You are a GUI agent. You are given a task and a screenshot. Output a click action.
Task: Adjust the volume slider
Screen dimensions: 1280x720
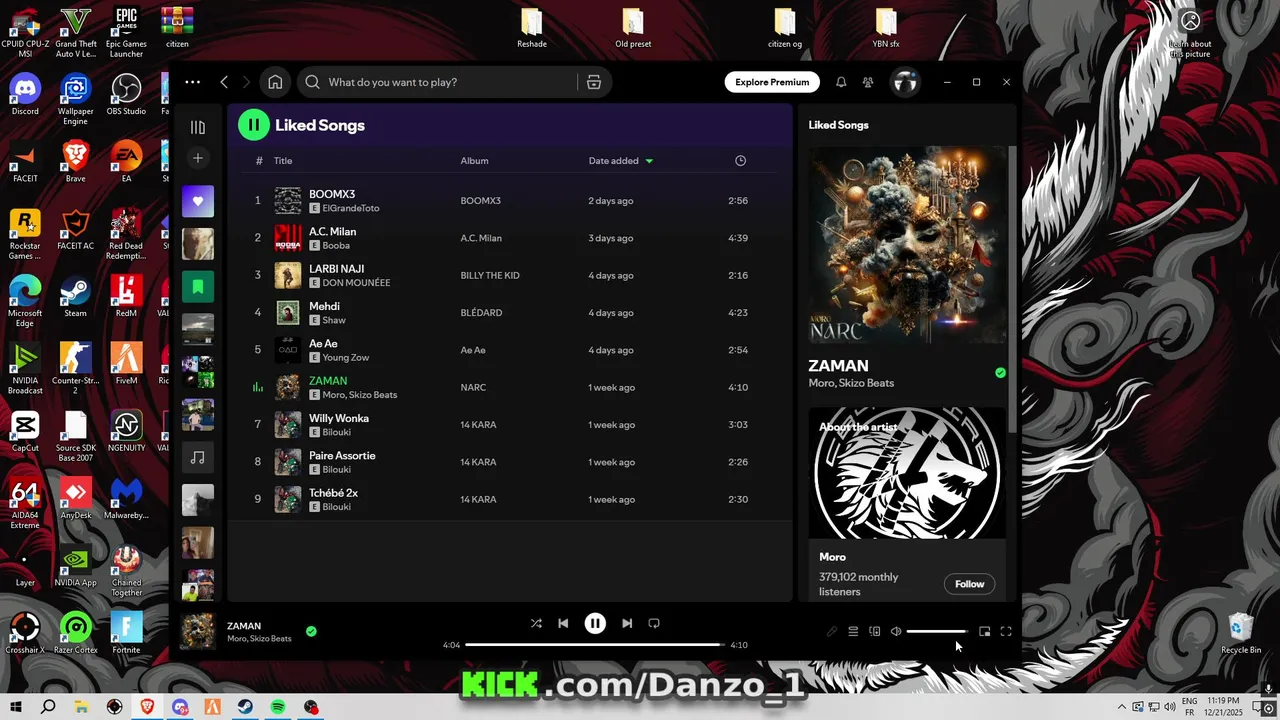coord(937,631)
